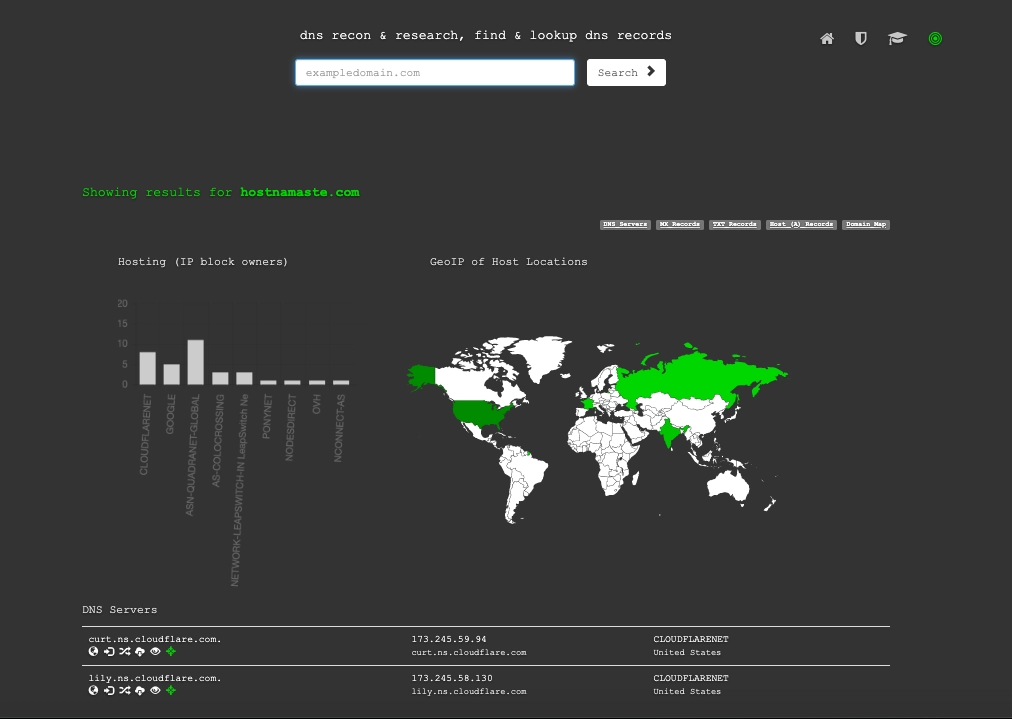1012x719 pixels.
Task: Open the graduation cap learn icon
Action: click(897, 39)
